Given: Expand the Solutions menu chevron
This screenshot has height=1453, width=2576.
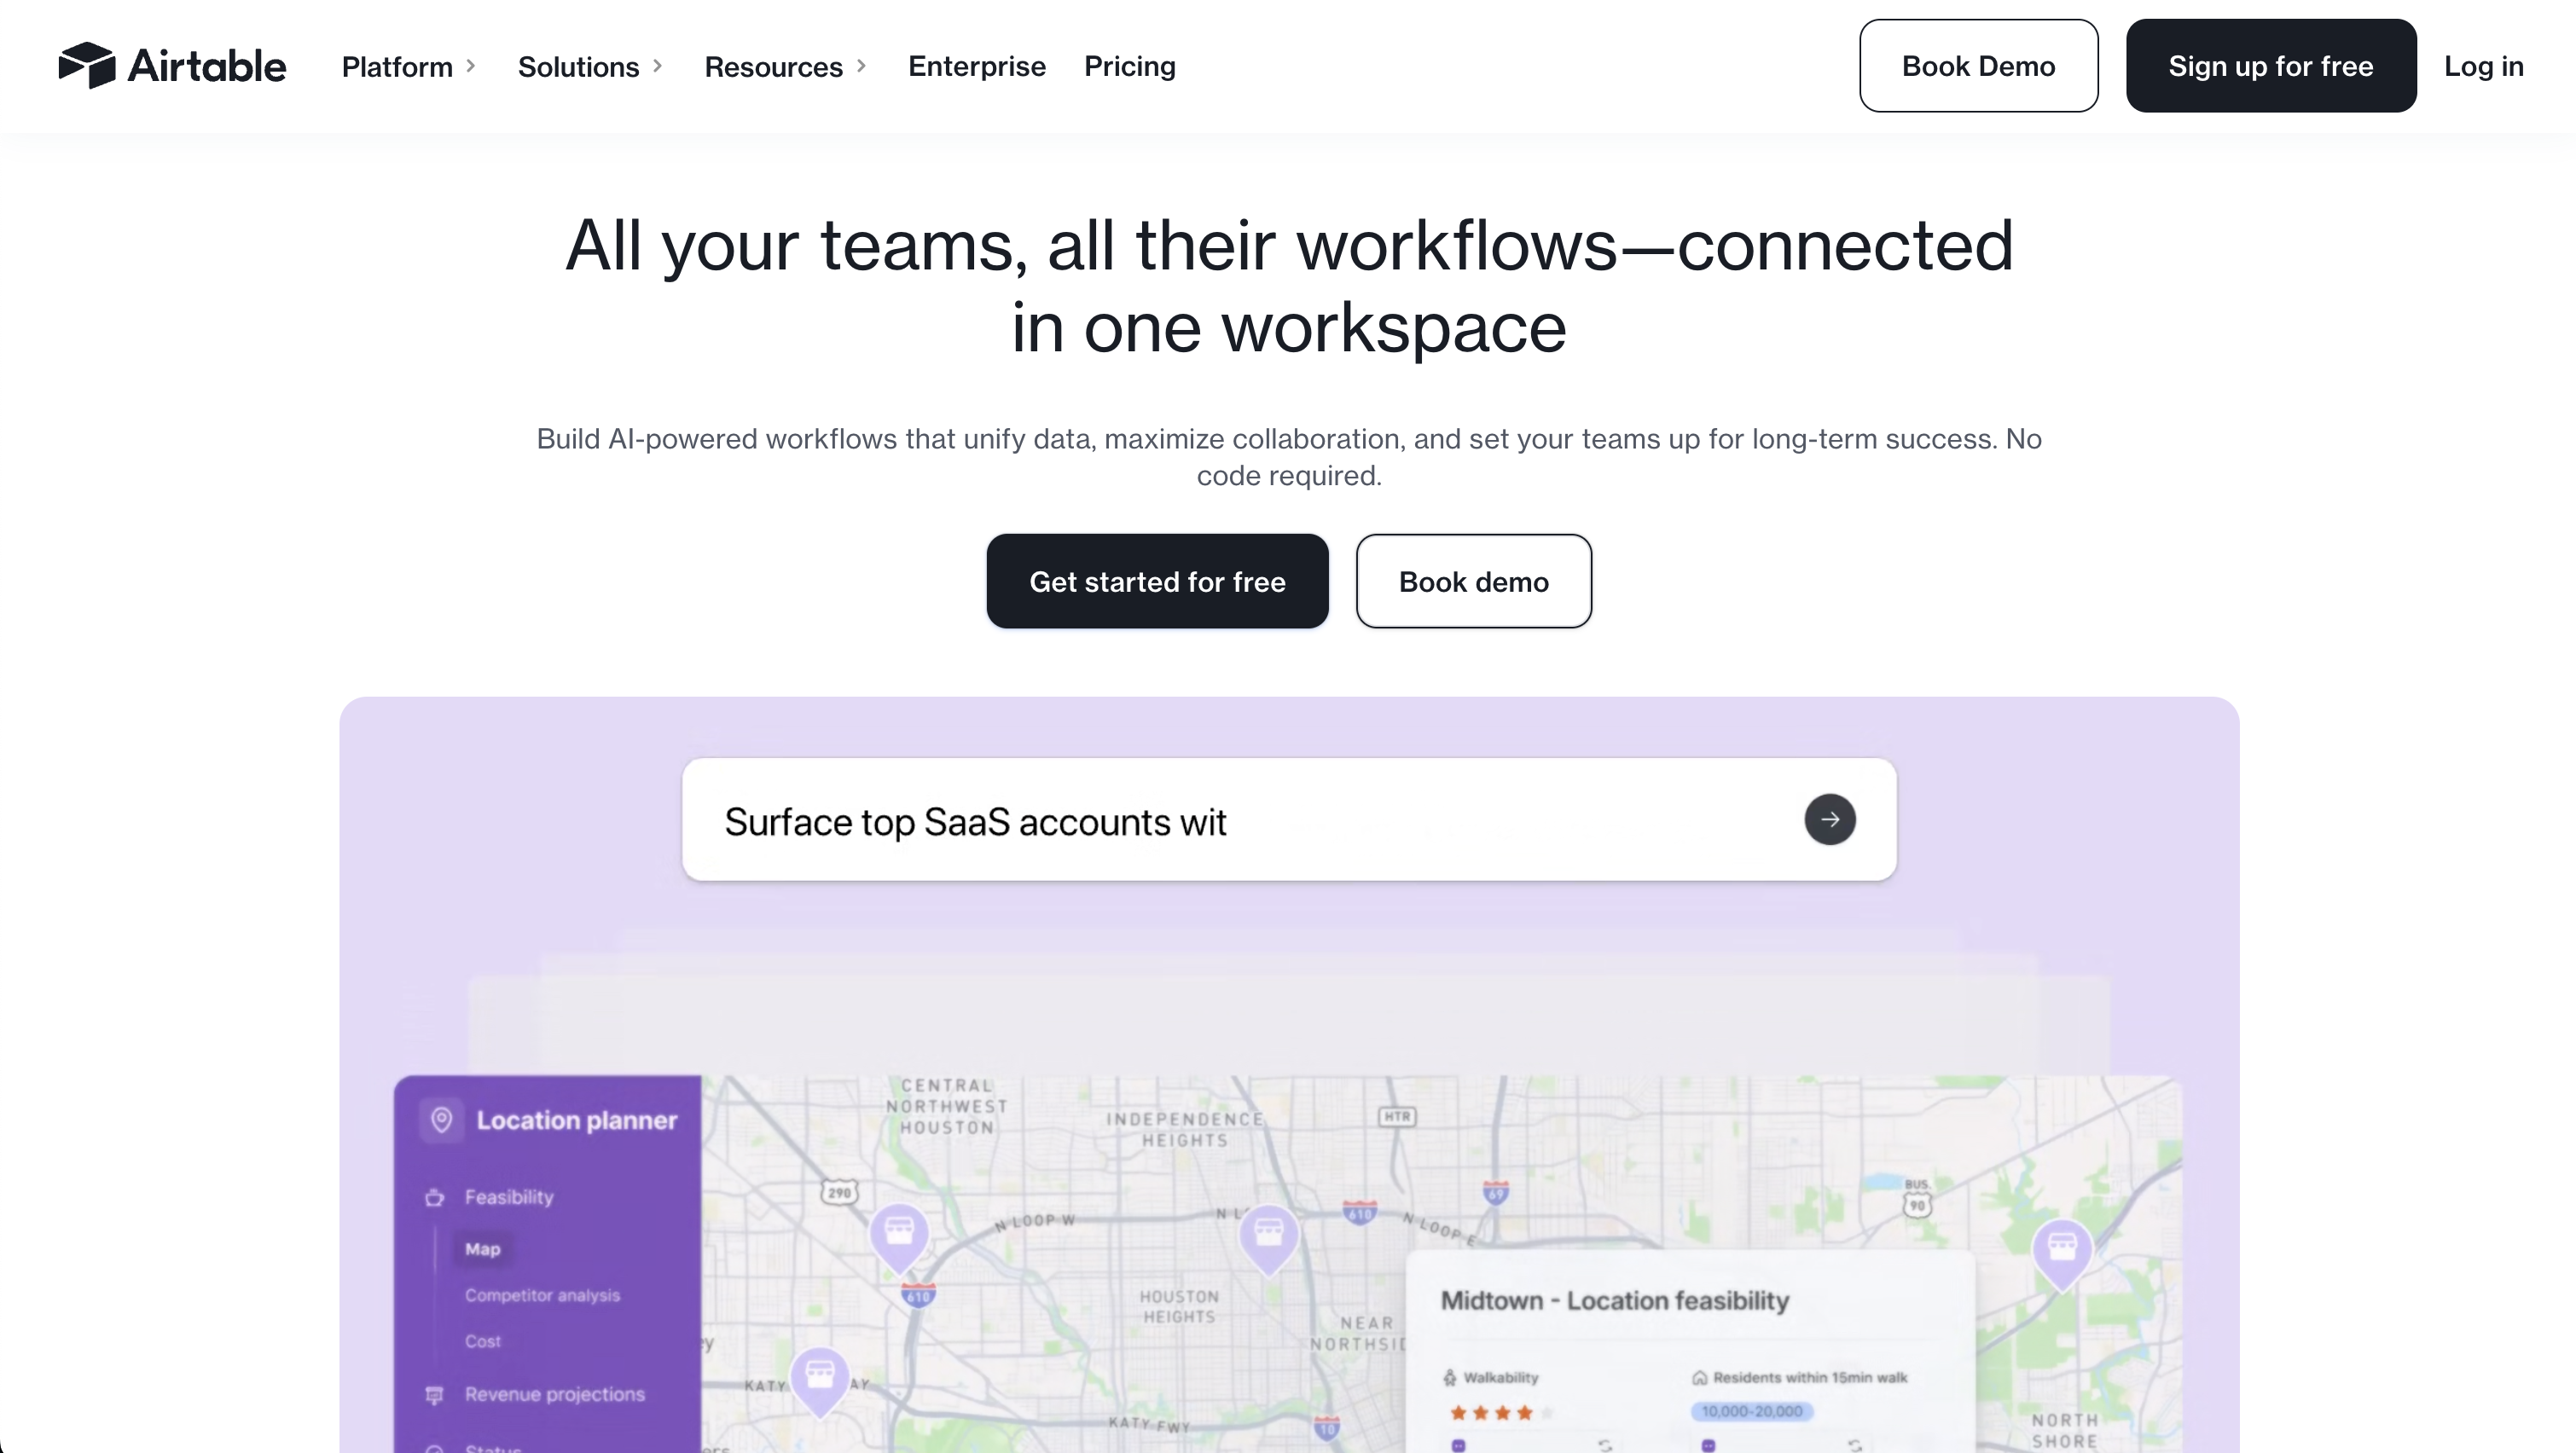Looking at the screenshot, I should [x=657, y=66].
